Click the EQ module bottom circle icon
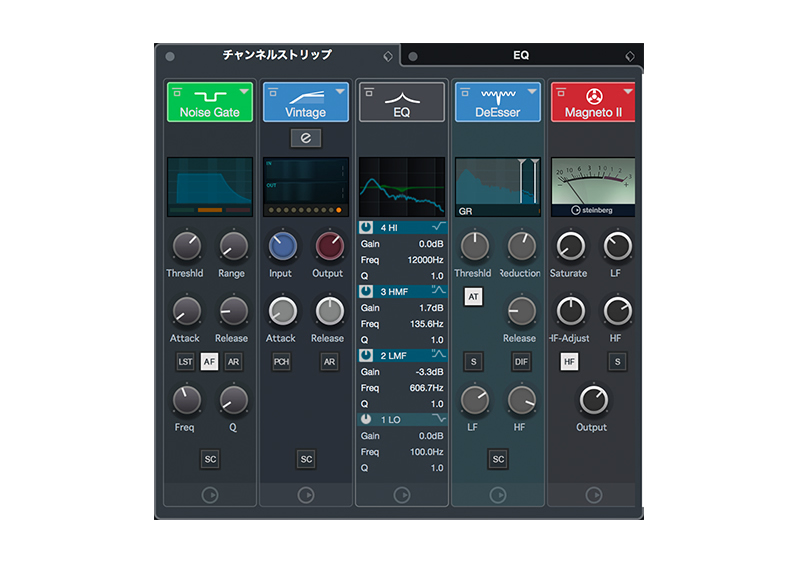Viewport: 800px width, 561px height. click(402, 495)
